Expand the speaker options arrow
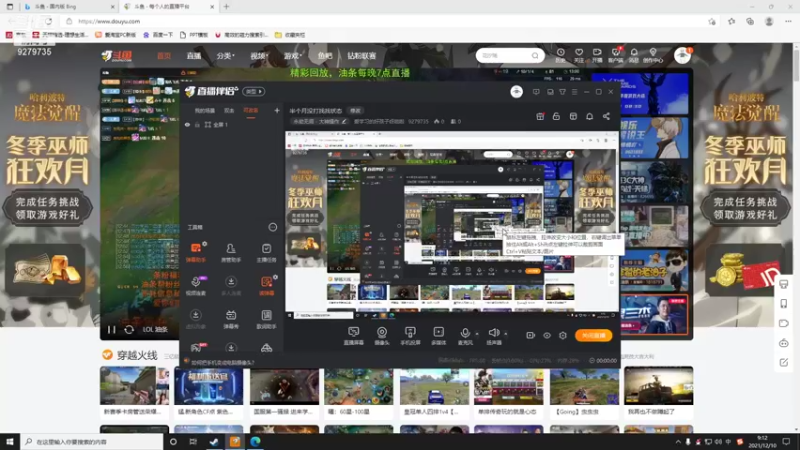Screen dimensions: 800x450 click(506, 334)
